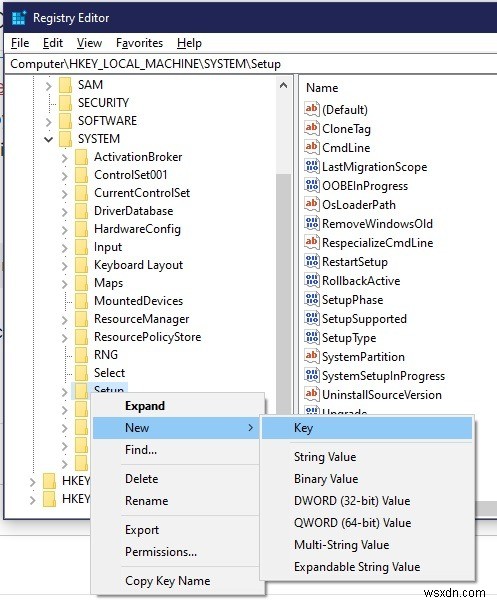Click Rename in the context menu
Screen dimensions: 497x603
coord(178,501)
